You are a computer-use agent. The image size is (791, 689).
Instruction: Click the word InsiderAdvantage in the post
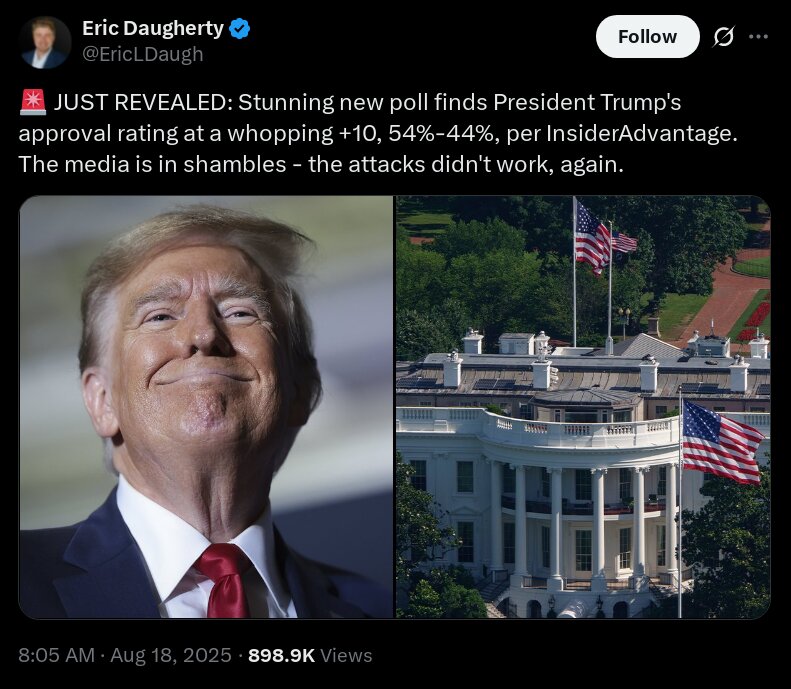pos(642,134)
